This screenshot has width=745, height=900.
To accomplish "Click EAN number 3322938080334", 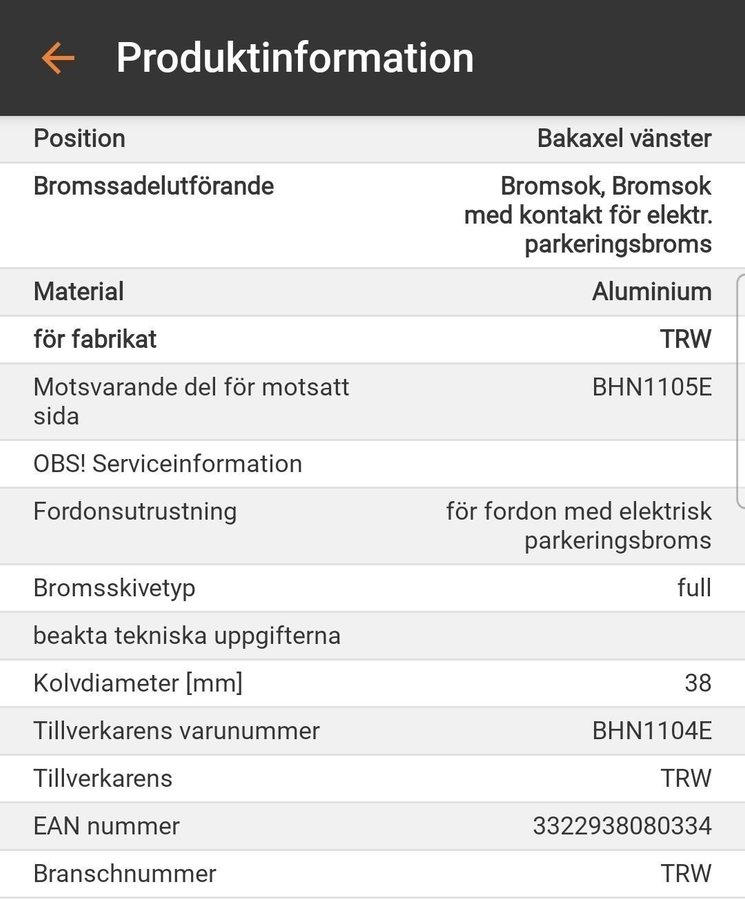I will (x=622, y=826).
